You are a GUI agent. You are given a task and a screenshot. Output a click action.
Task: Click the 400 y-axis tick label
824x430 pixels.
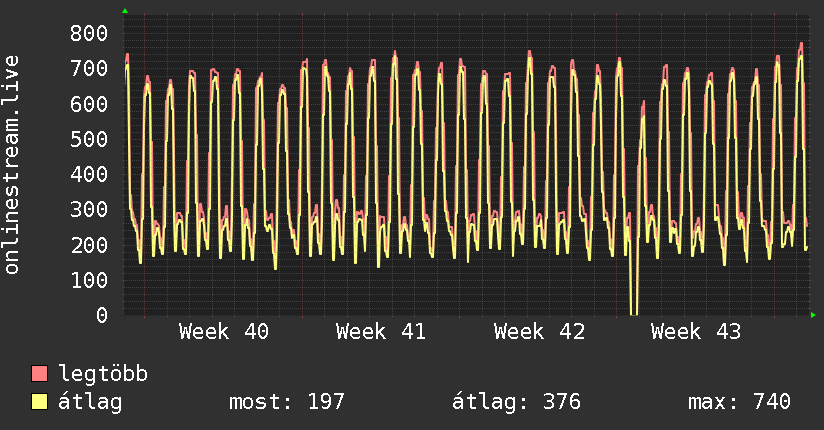tap(89, 174)
